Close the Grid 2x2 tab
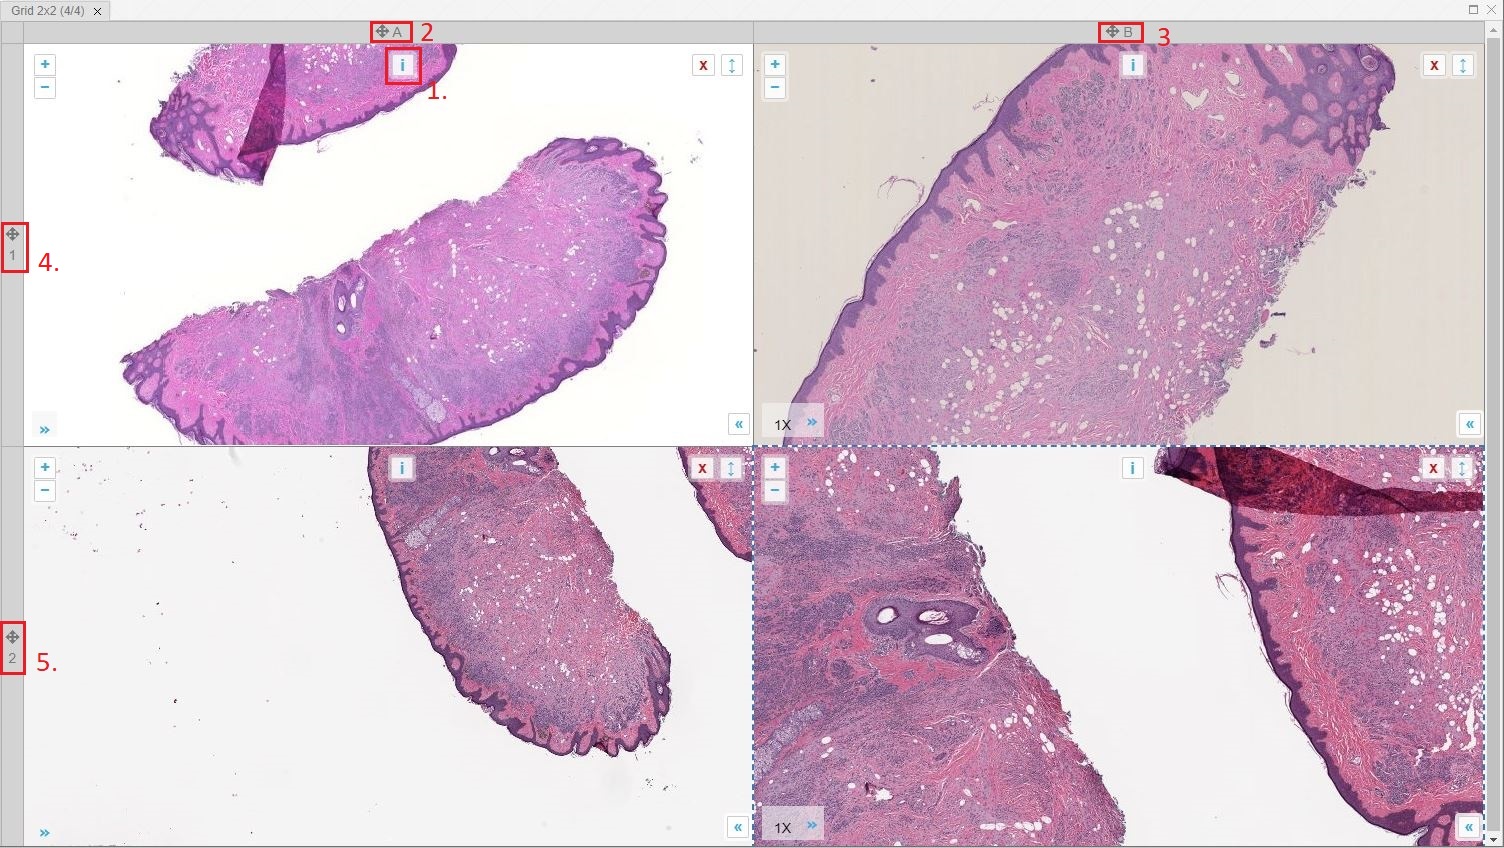Screen dimensions: 1504x848 [x=97, y=11]
